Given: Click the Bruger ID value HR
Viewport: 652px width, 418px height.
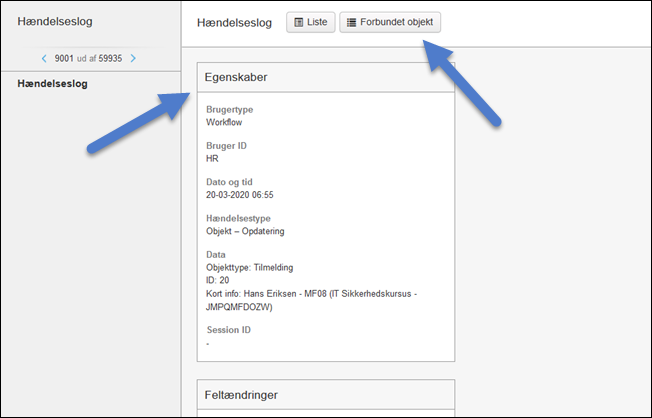Looking at the screenshot, I should coord(212,158).
